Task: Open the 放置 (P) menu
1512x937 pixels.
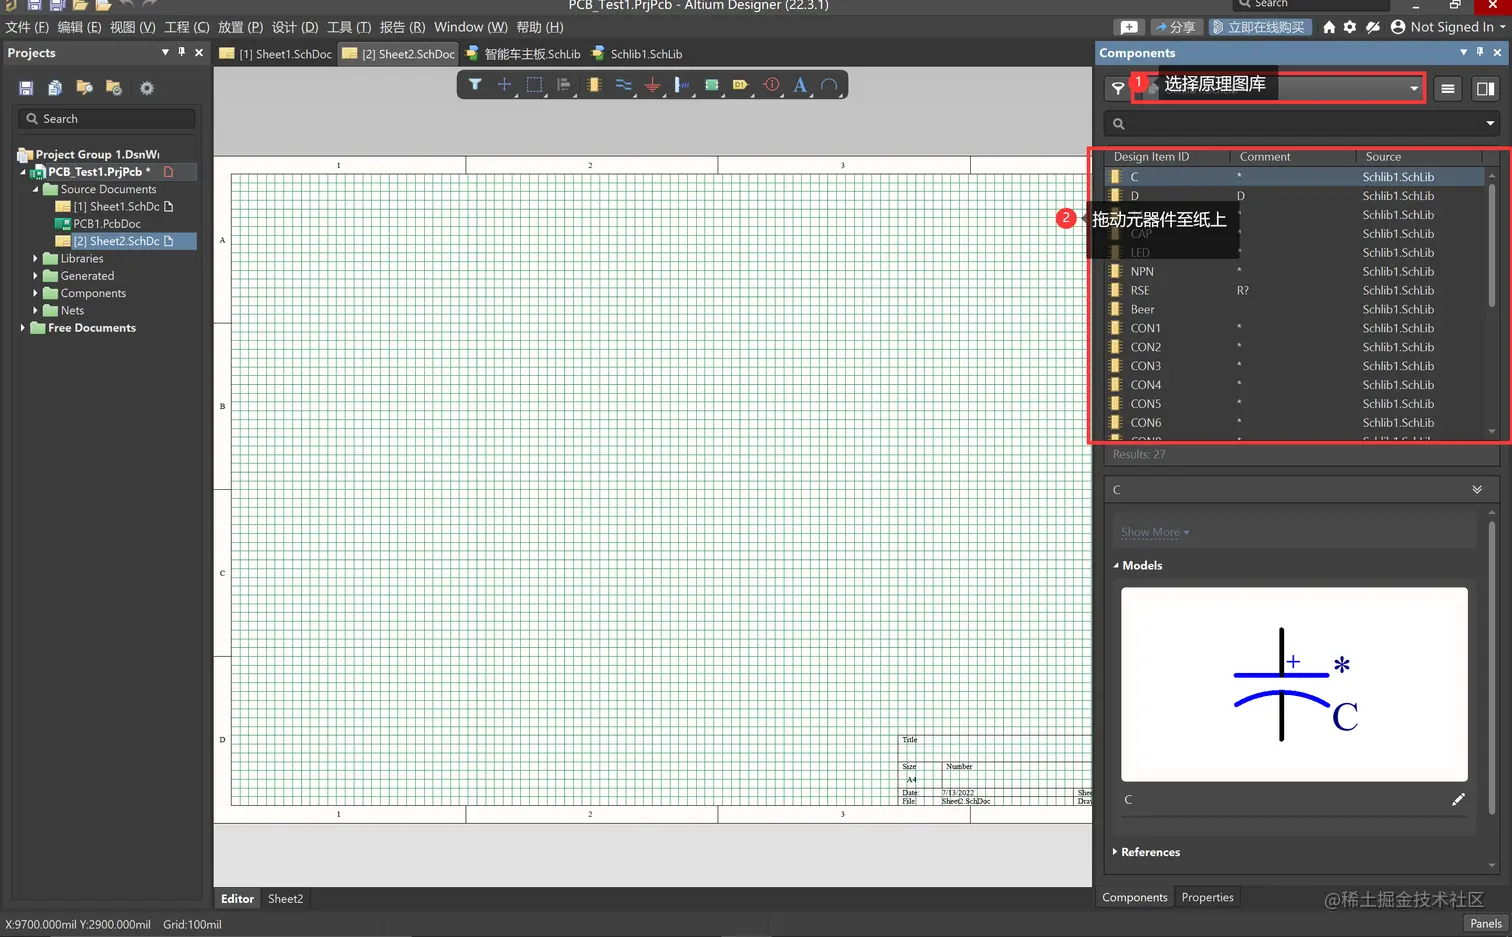Action: pos(241,27)
